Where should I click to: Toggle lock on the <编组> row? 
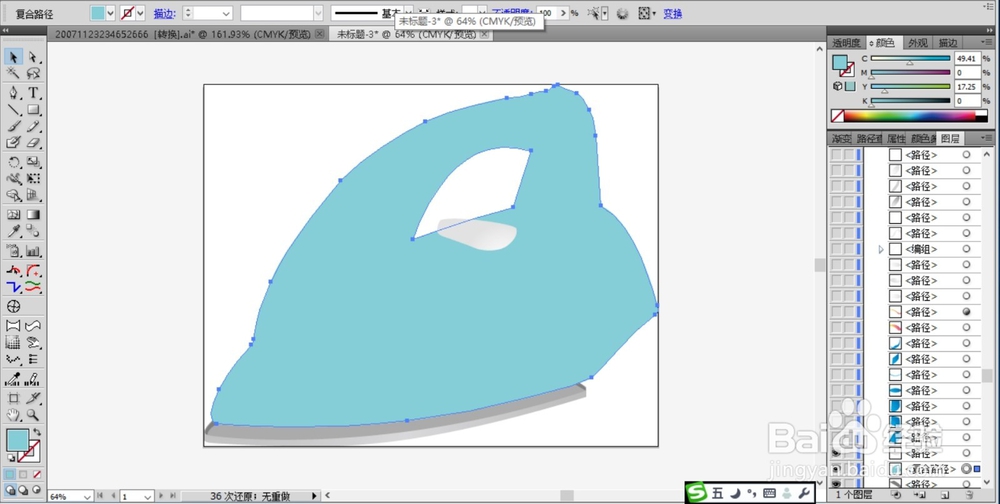[x=848, y=249]
